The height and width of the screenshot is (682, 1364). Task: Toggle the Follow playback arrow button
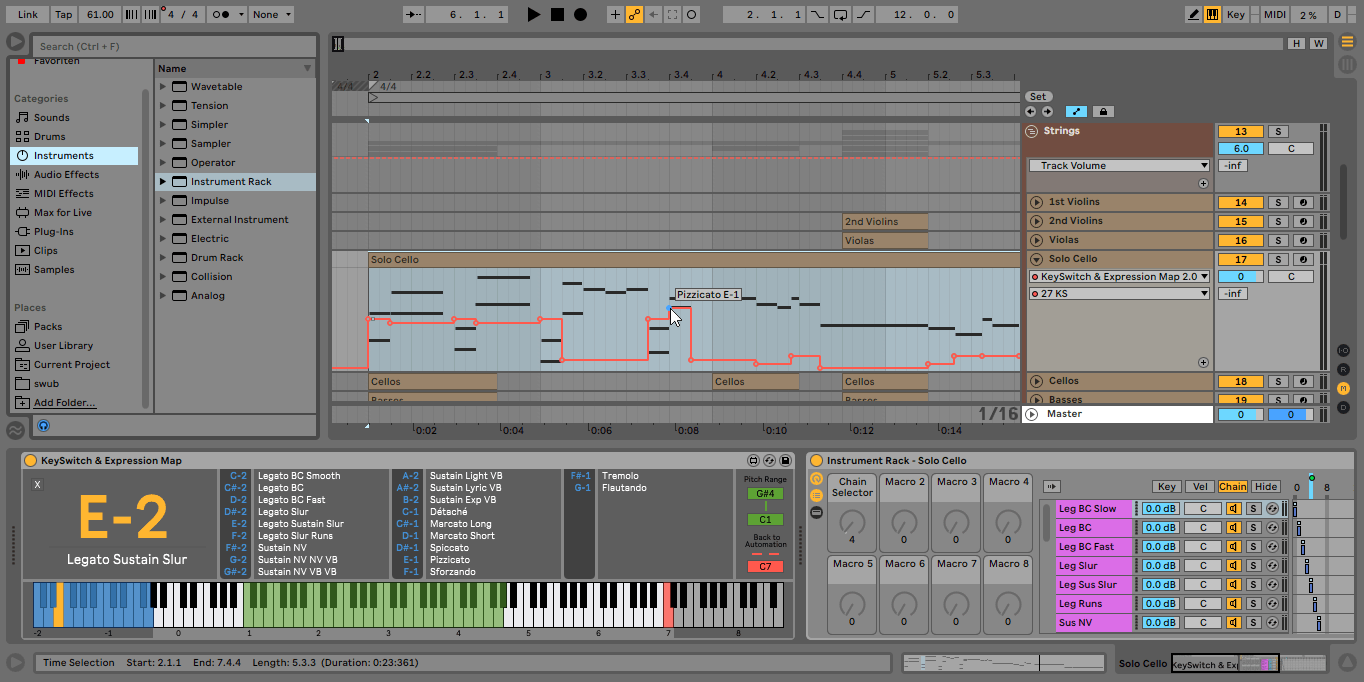[x=414, y=15]
